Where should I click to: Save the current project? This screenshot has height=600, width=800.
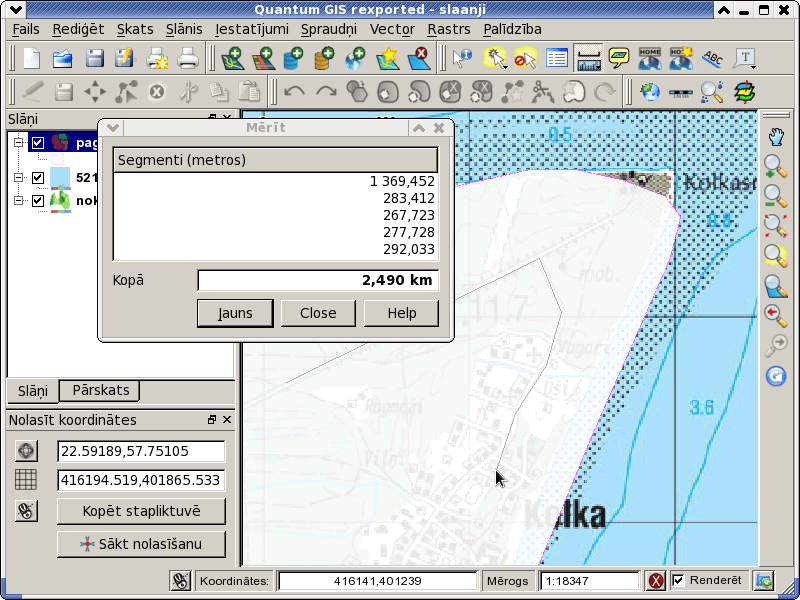pos(94,58)
